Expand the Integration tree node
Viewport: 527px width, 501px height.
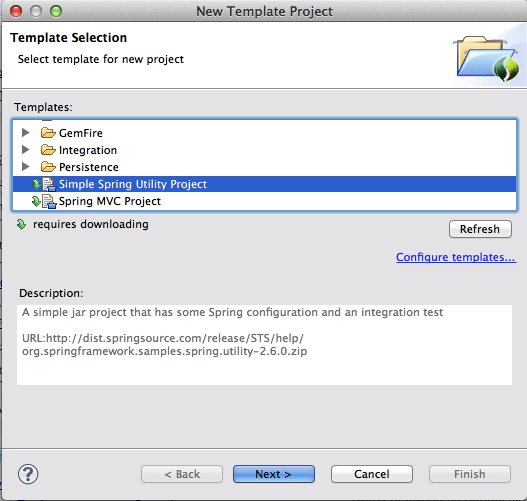[x=26, y=150]
